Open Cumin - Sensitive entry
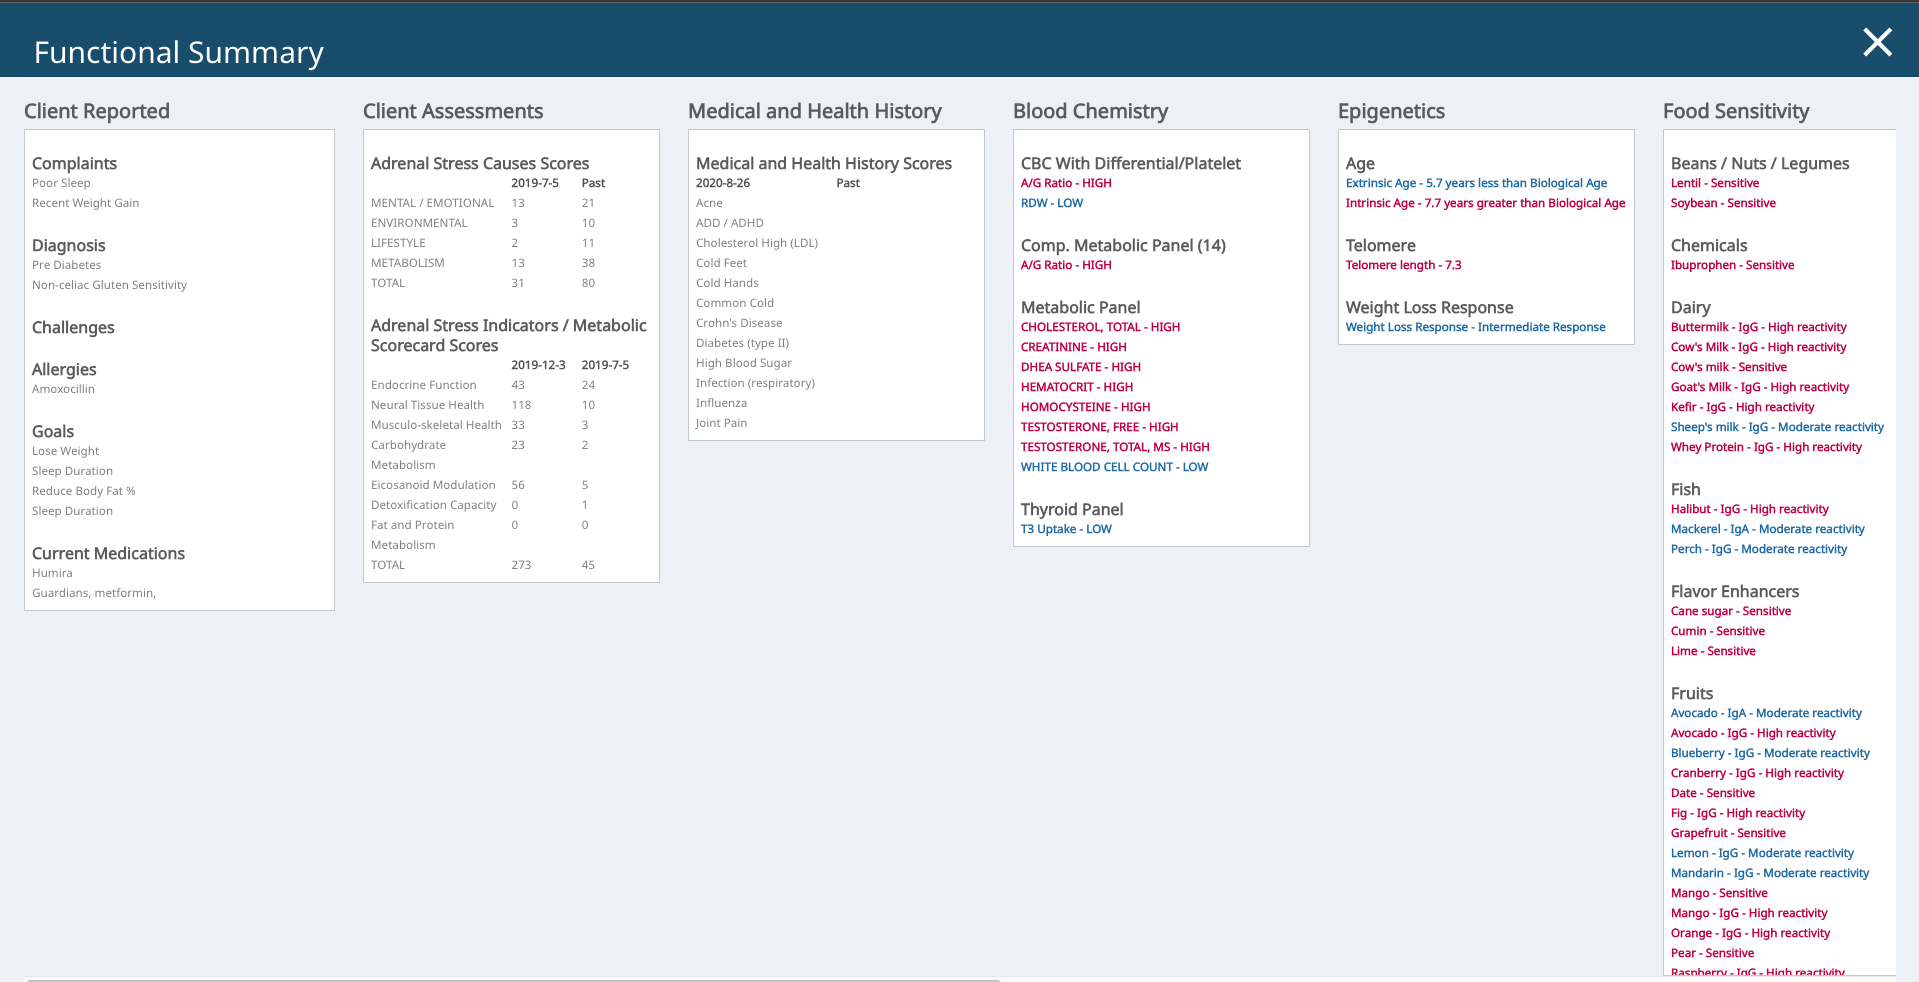 click(1717, 631)
